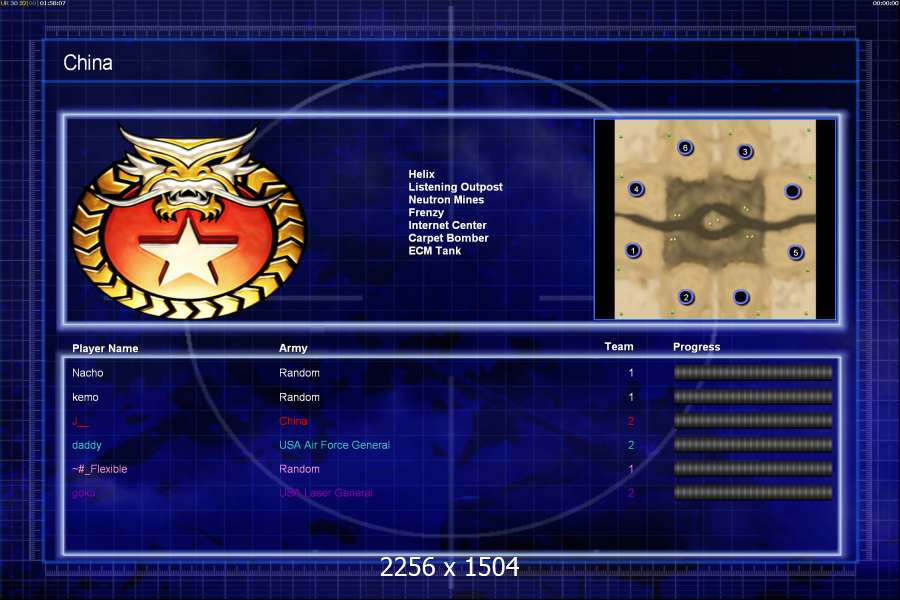
Task: Click the China faction title
Action: click(x=88, y=63)
